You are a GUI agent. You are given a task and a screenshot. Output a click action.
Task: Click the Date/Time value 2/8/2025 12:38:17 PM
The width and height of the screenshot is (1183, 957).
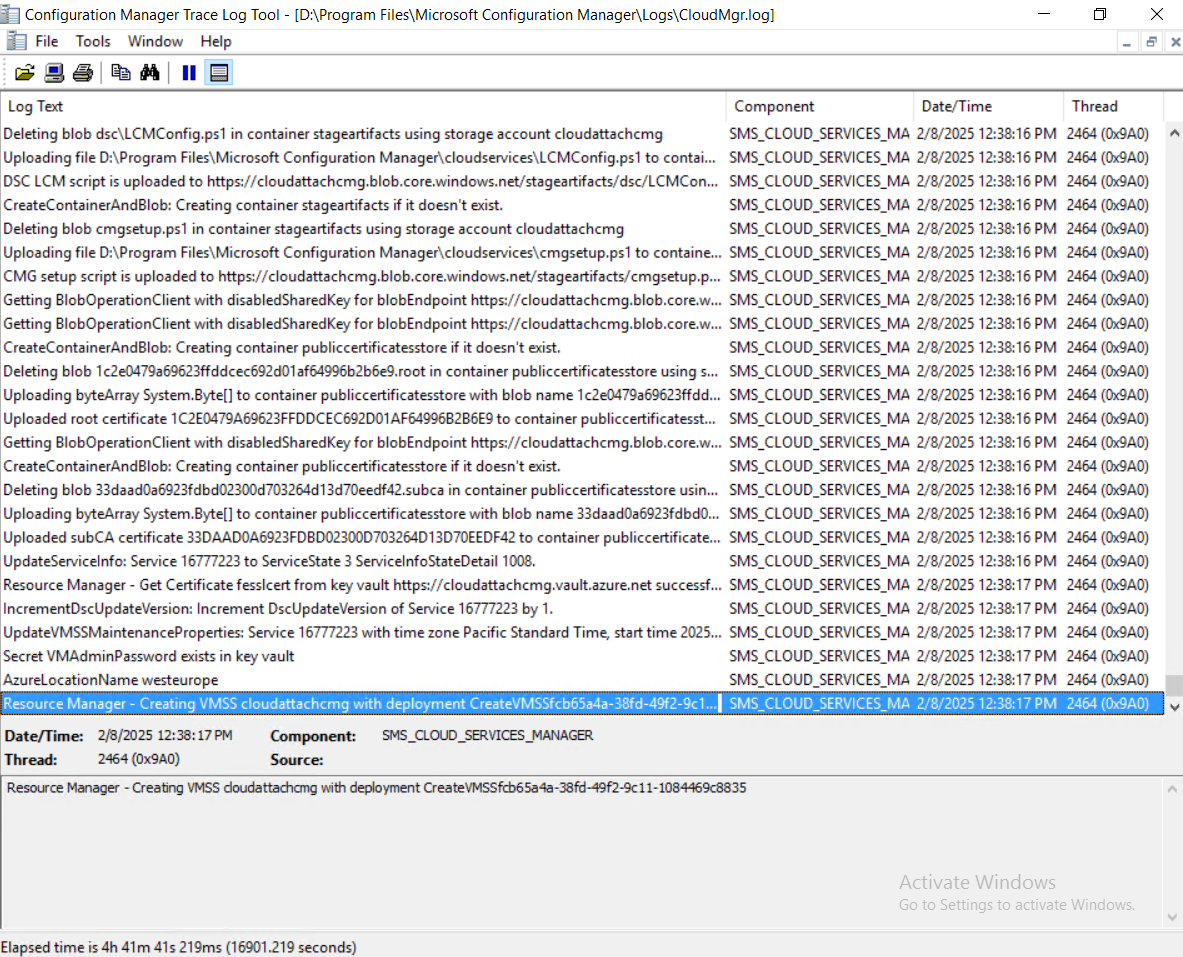[165, 735]
